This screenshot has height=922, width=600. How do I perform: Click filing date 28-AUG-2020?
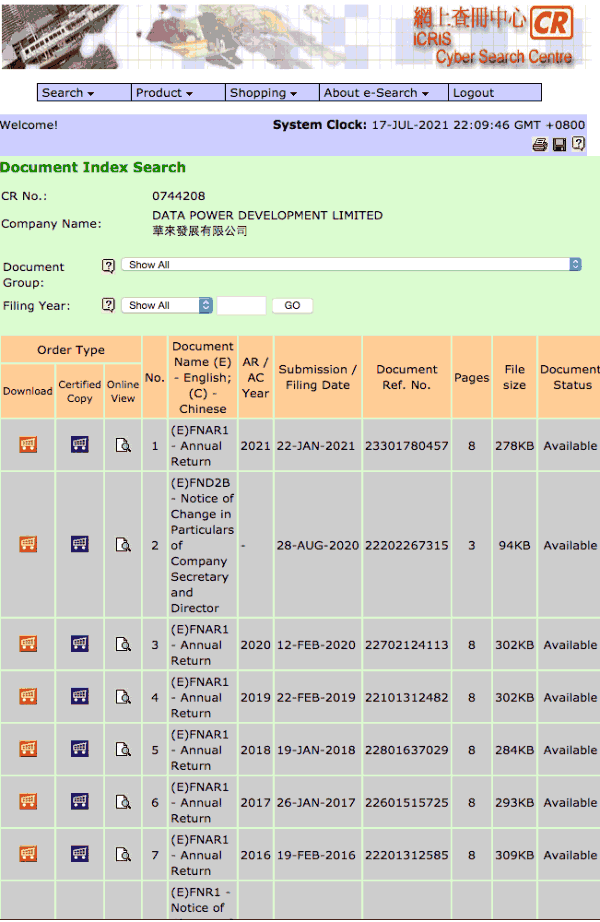click(318, 545)
